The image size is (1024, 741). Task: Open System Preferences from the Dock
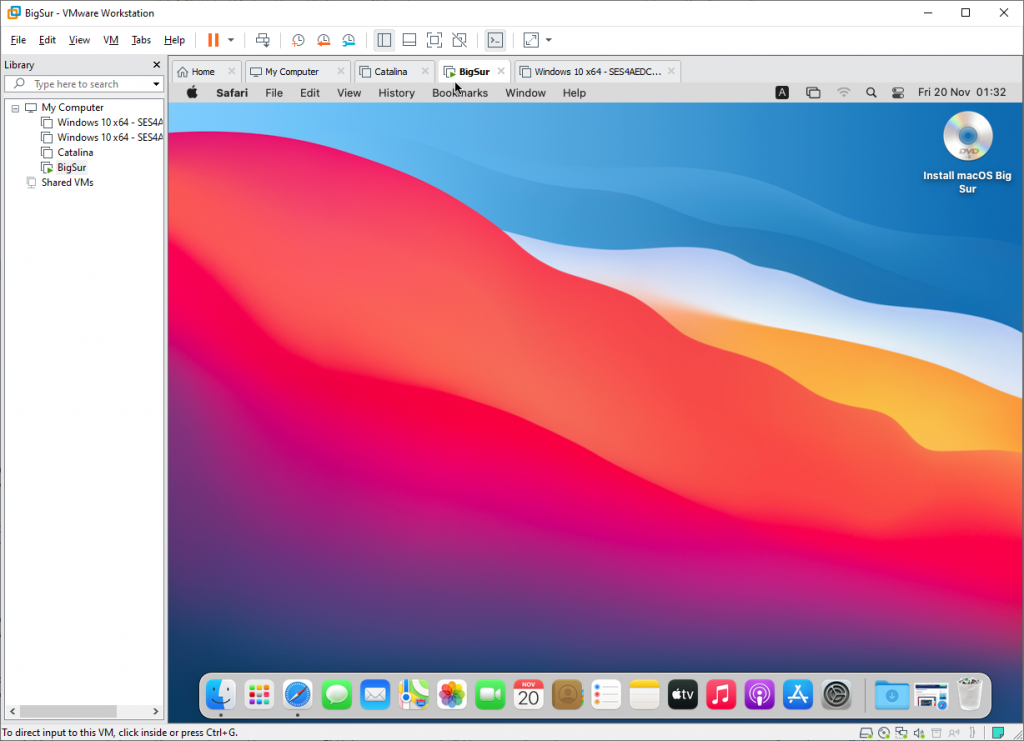(836, 694)
